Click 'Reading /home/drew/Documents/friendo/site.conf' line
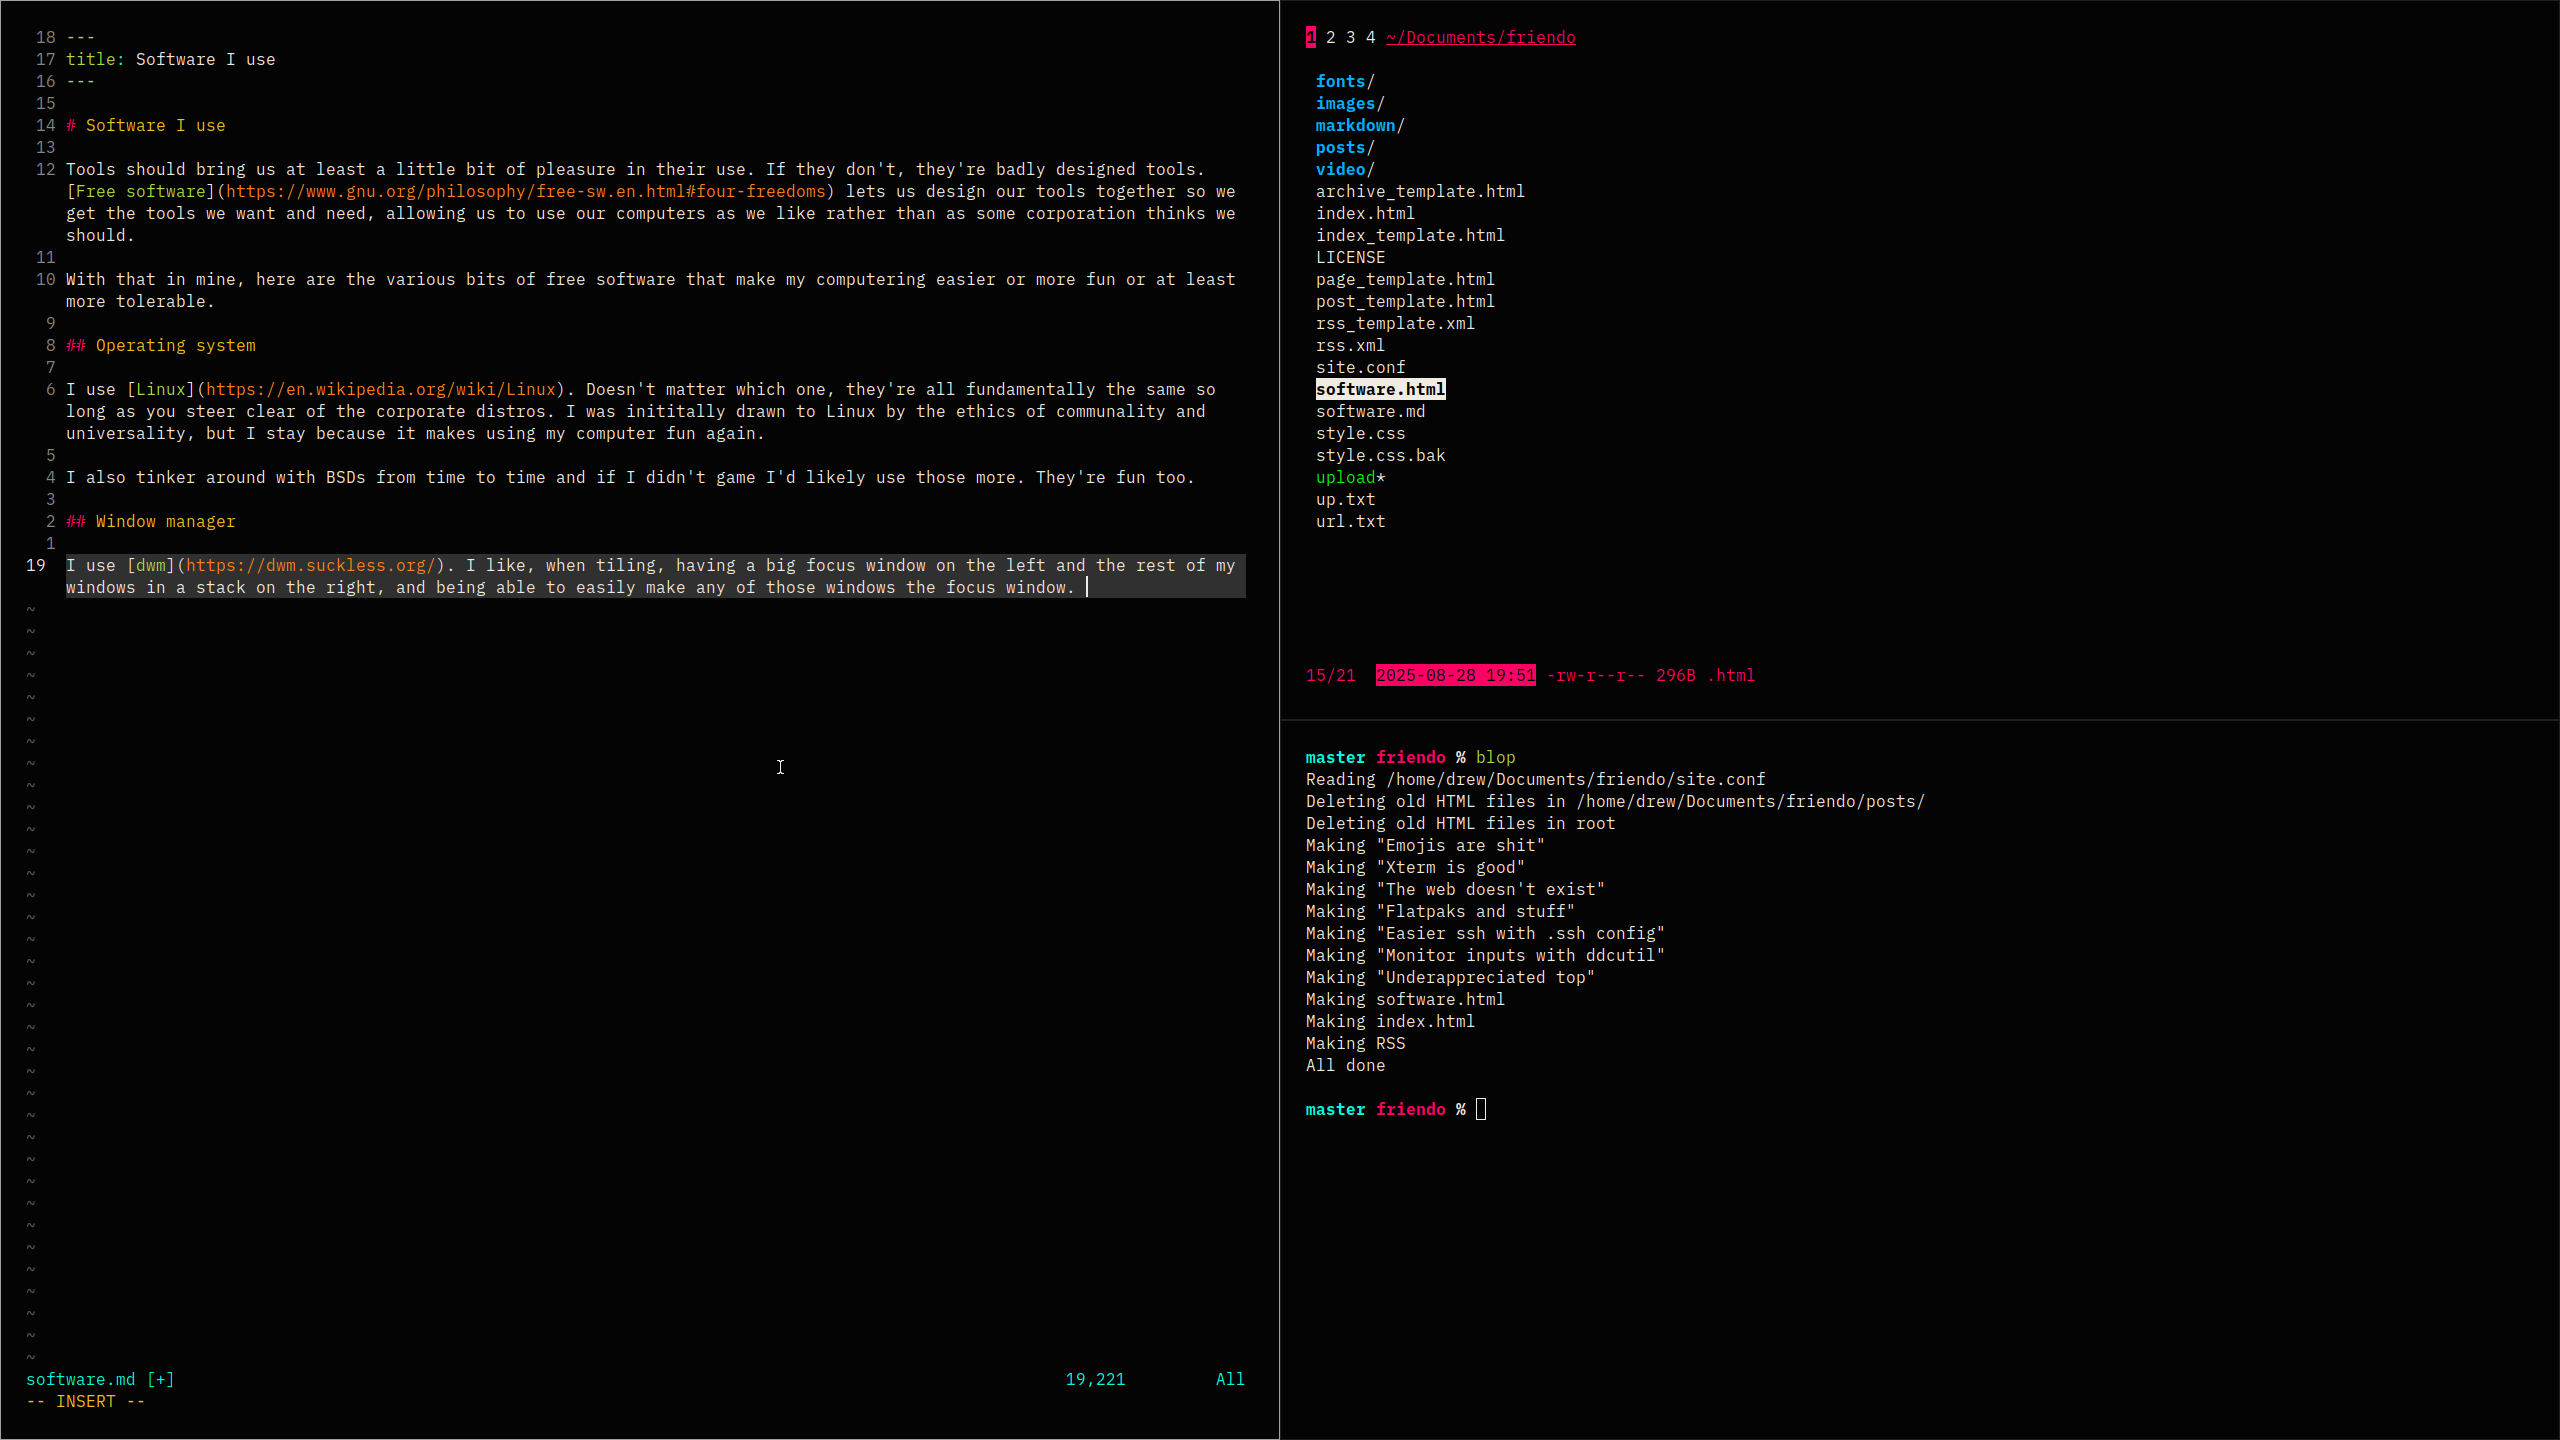The height and width of the screenshot is (1440, 2560). click(x=1535, y=779)
